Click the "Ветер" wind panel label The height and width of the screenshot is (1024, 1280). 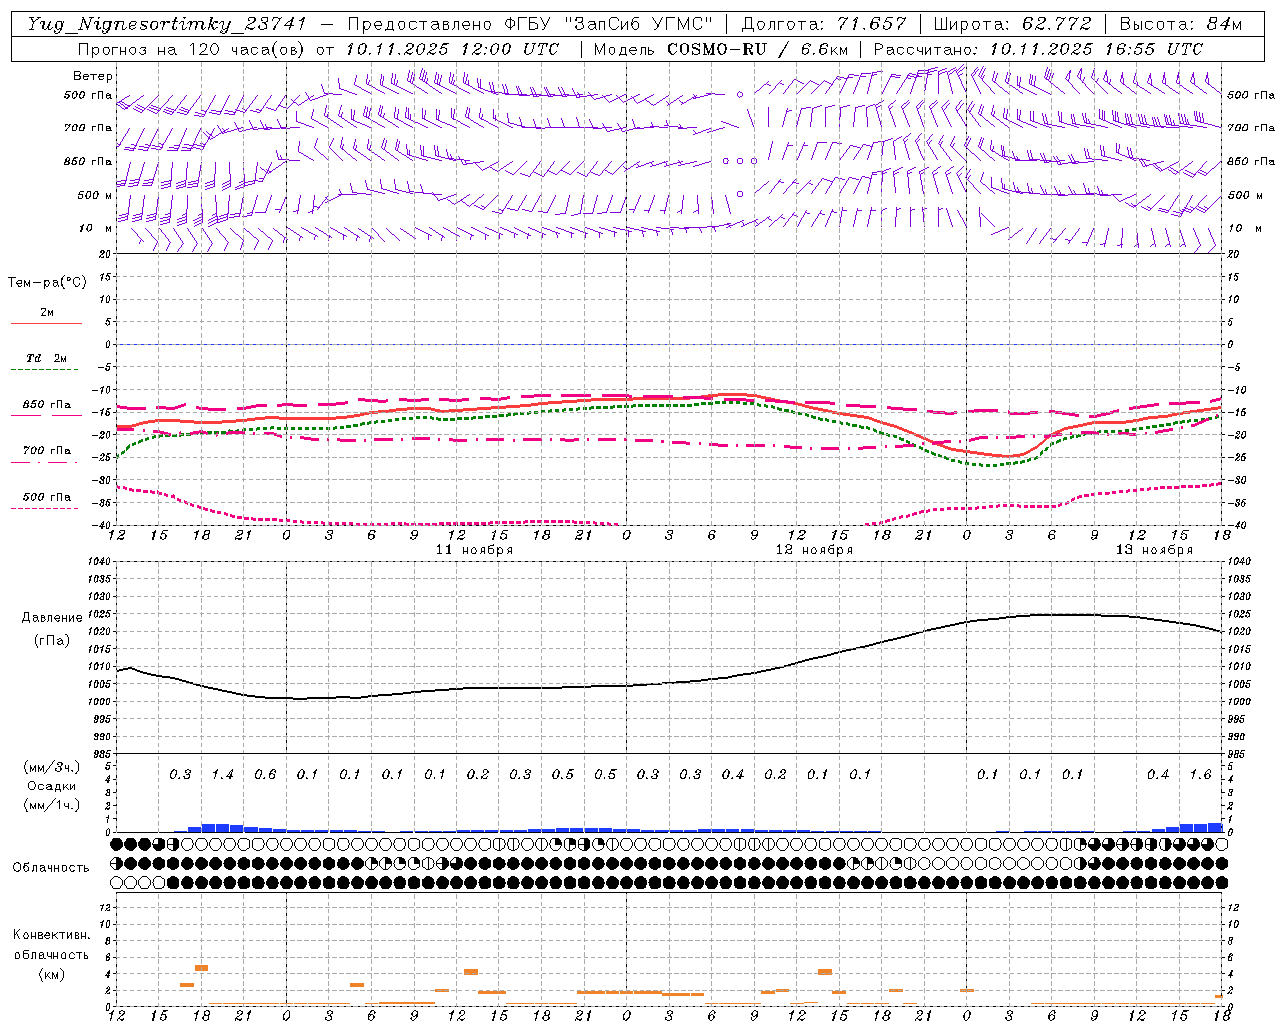point(93,76)
